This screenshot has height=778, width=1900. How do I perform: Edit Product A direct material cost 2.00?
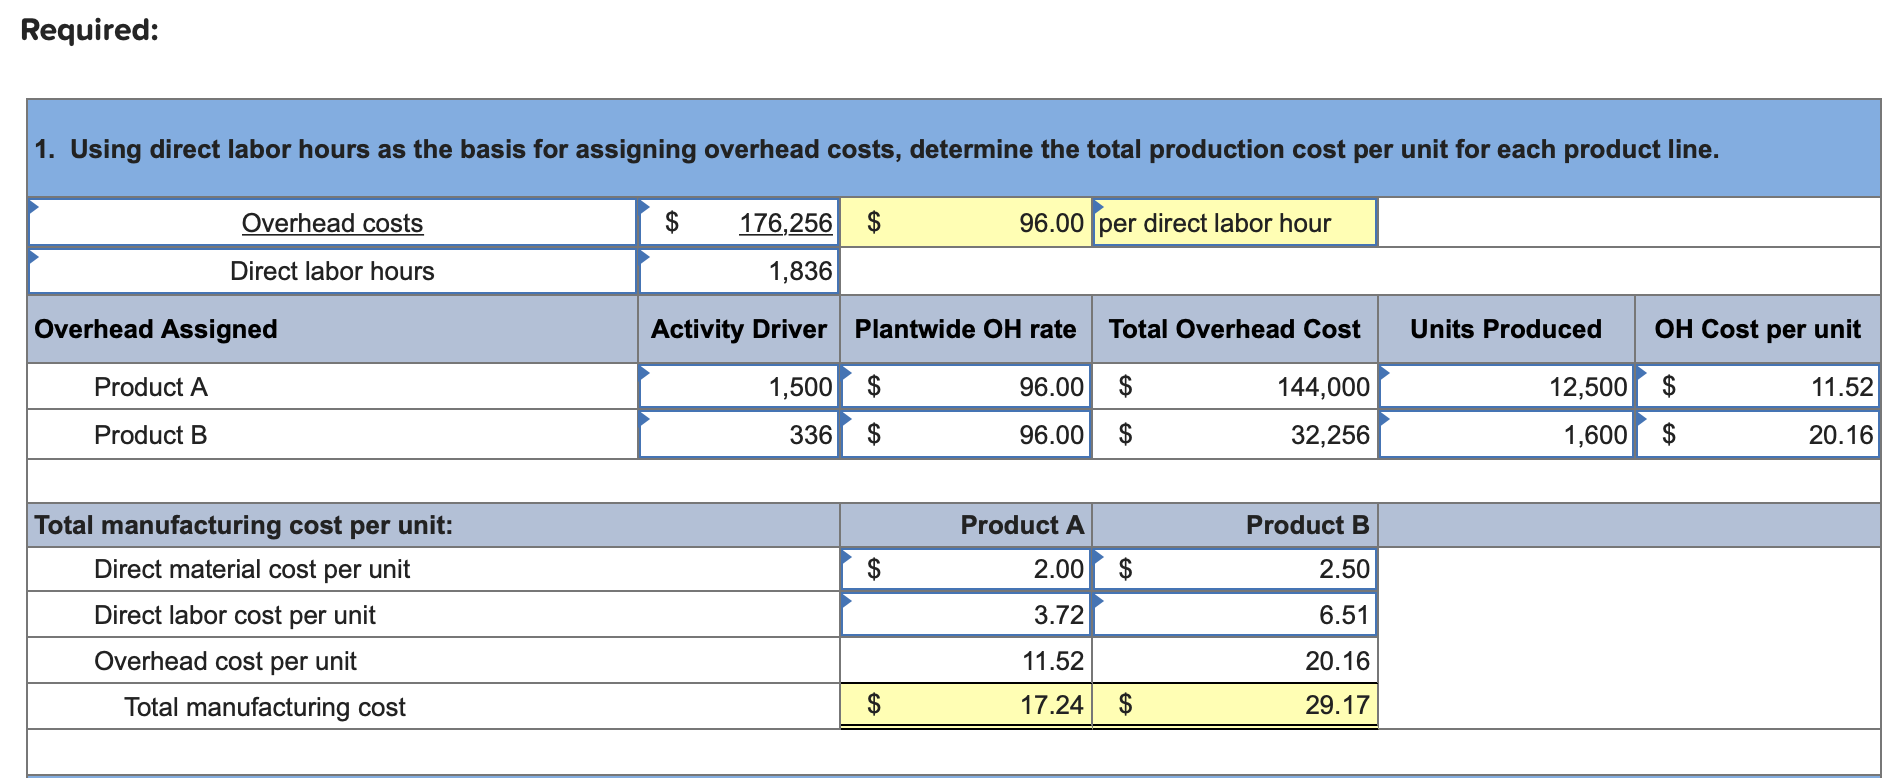(x=966, y=569)
